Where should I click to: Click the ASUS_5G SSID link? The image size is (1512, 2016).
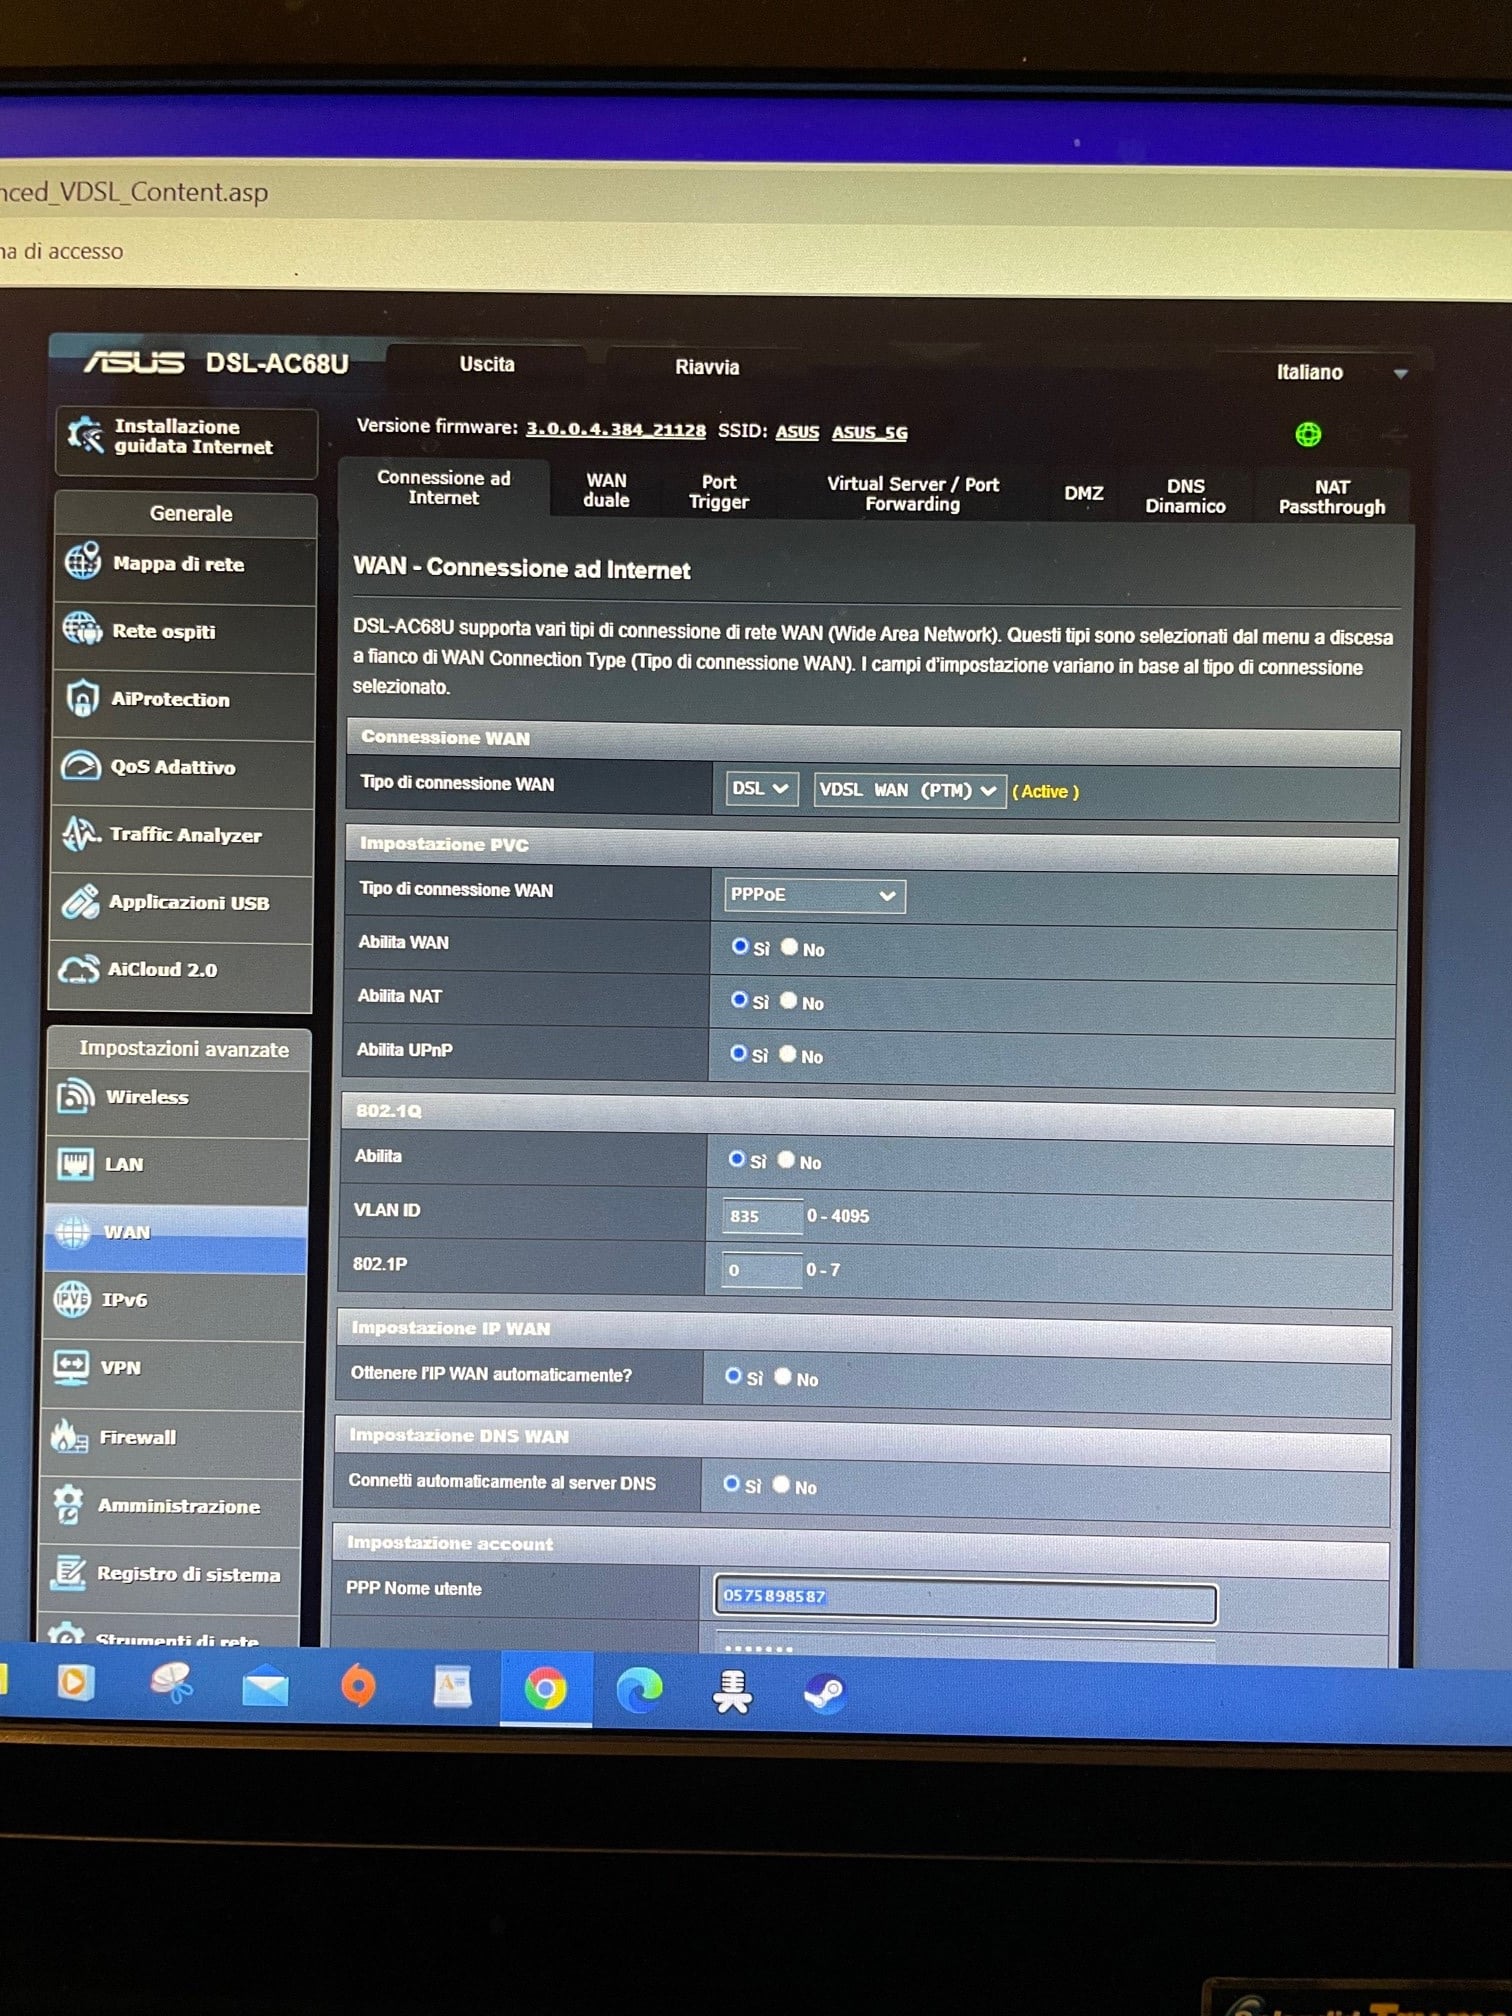tap(870, 433)
